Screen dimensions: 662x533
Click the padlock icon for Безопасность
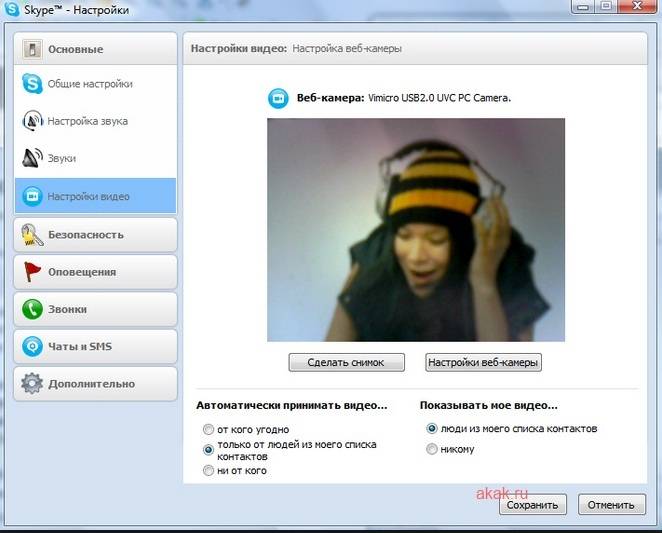pyautogui.click(x=32, y=235)
